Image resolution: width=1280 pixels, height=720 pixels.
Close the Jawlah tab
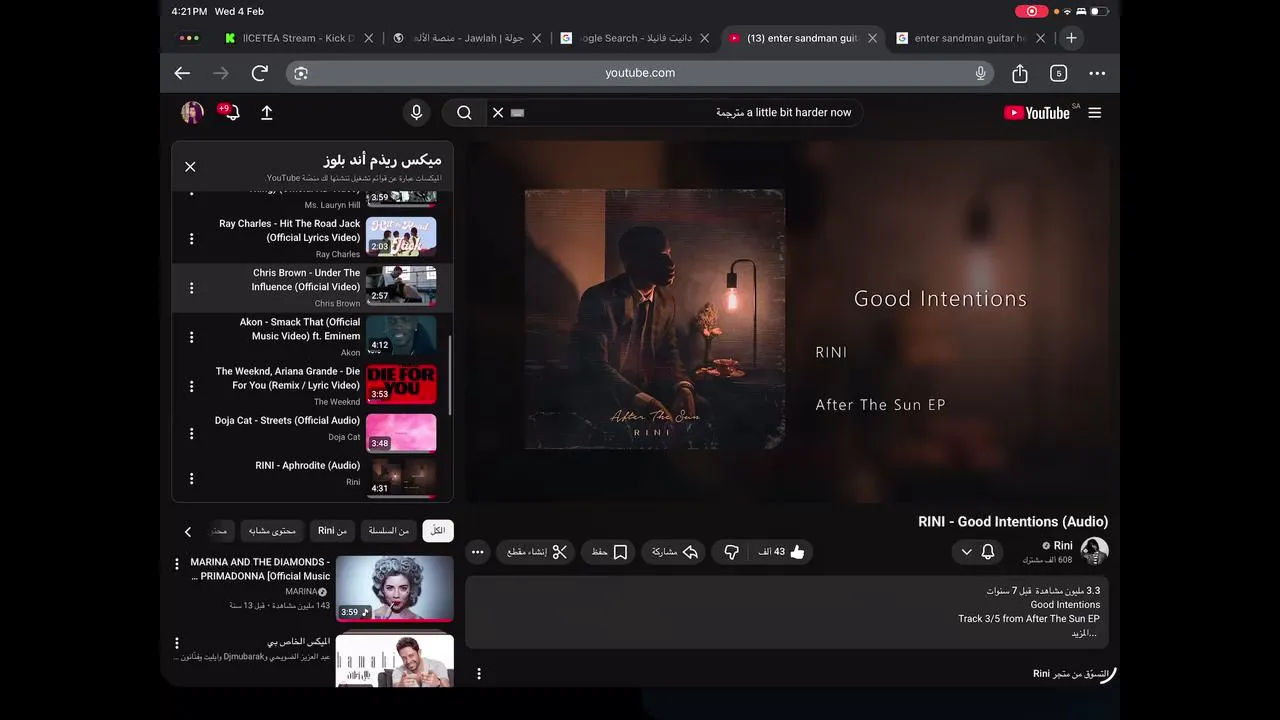537,38
